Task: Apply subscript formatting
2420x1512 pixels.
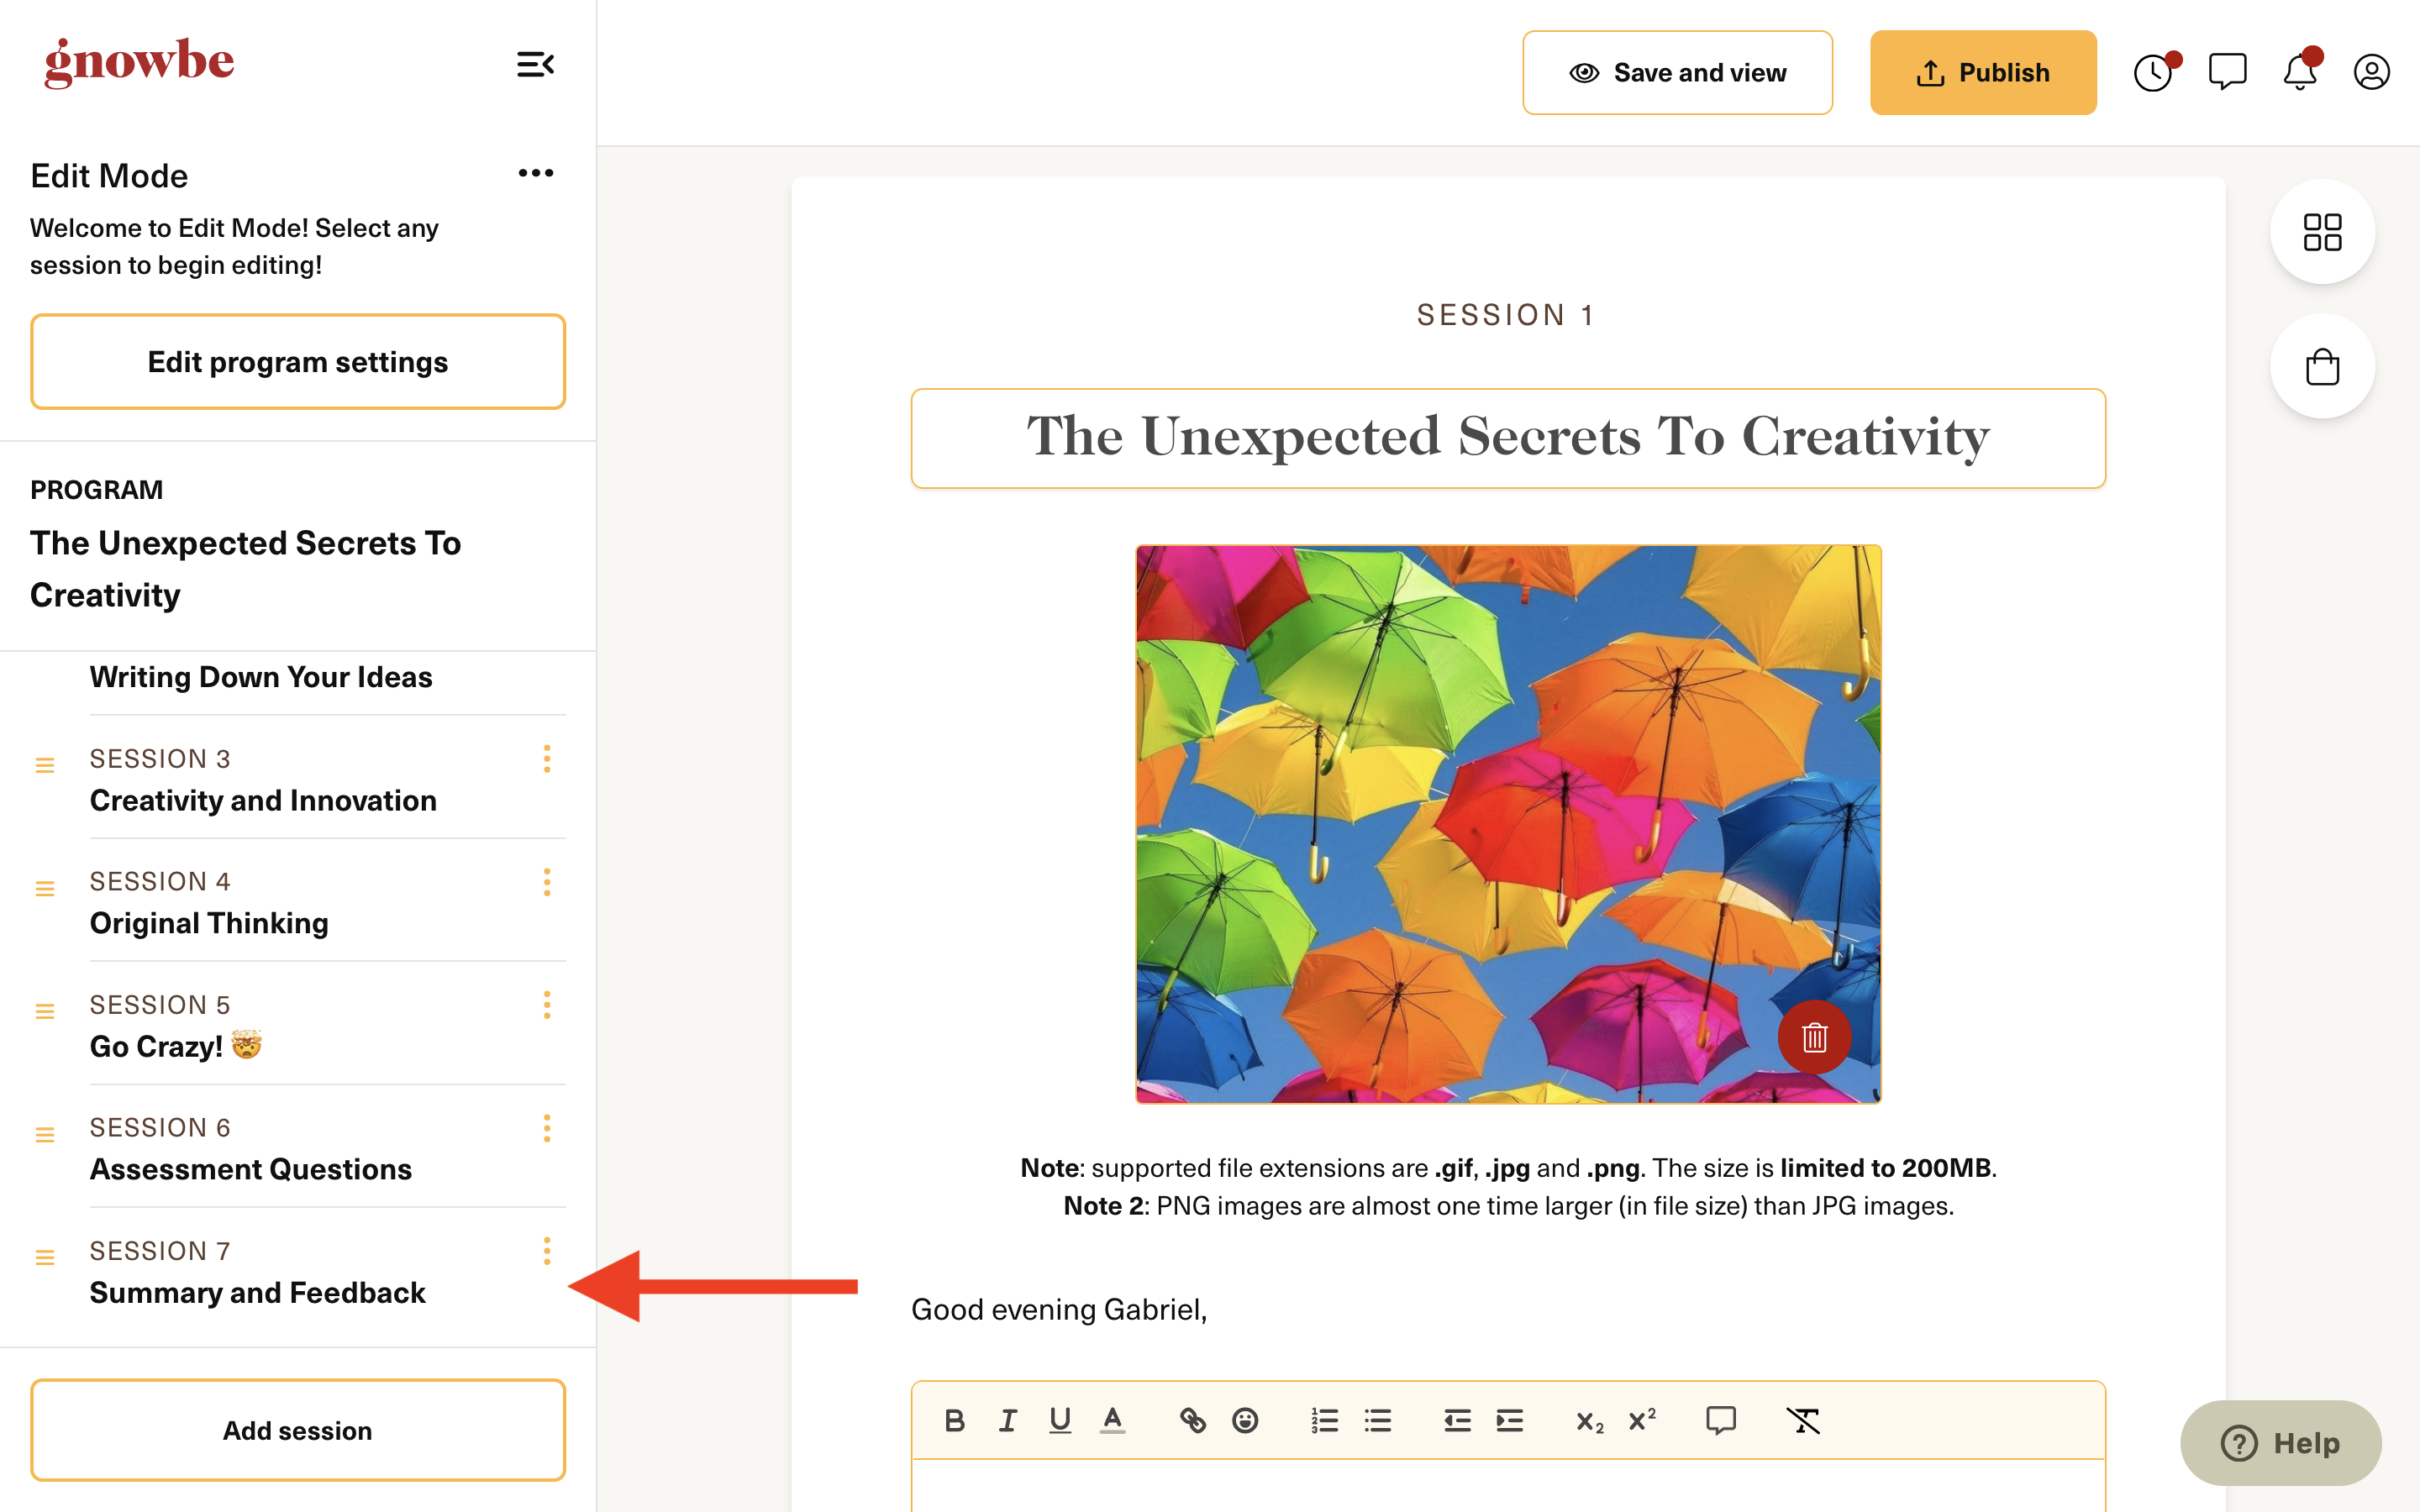Action: 1589,1421
